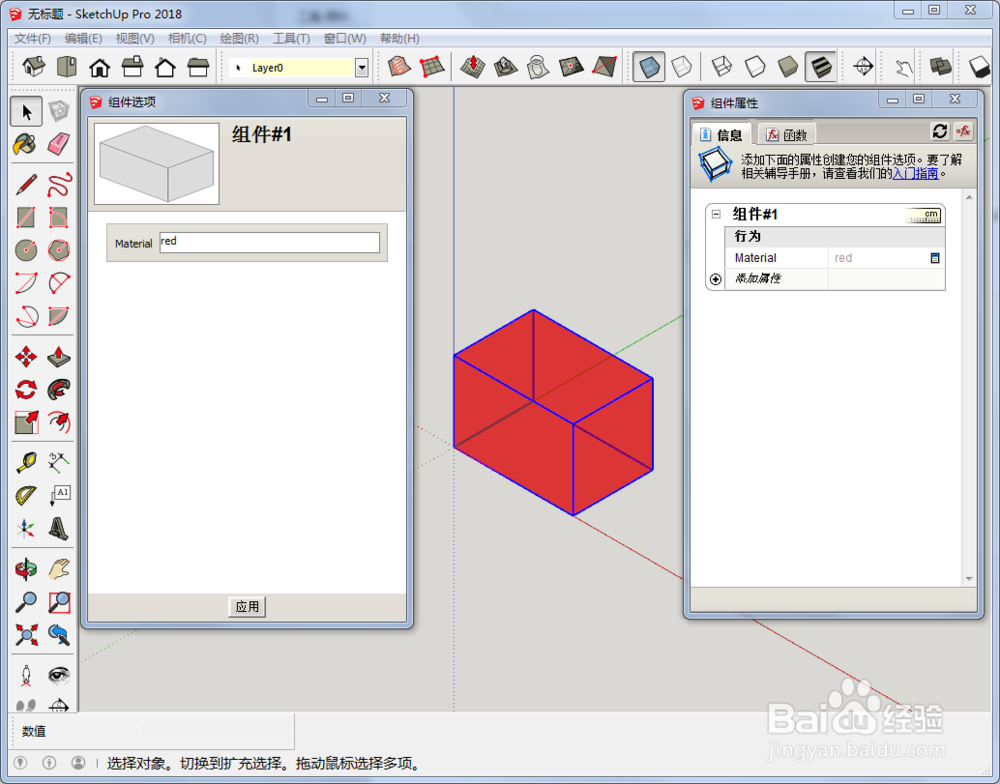Select the Tape Measure tool
The height and width of the screenshot is (784, 1000).
point(26,462)
